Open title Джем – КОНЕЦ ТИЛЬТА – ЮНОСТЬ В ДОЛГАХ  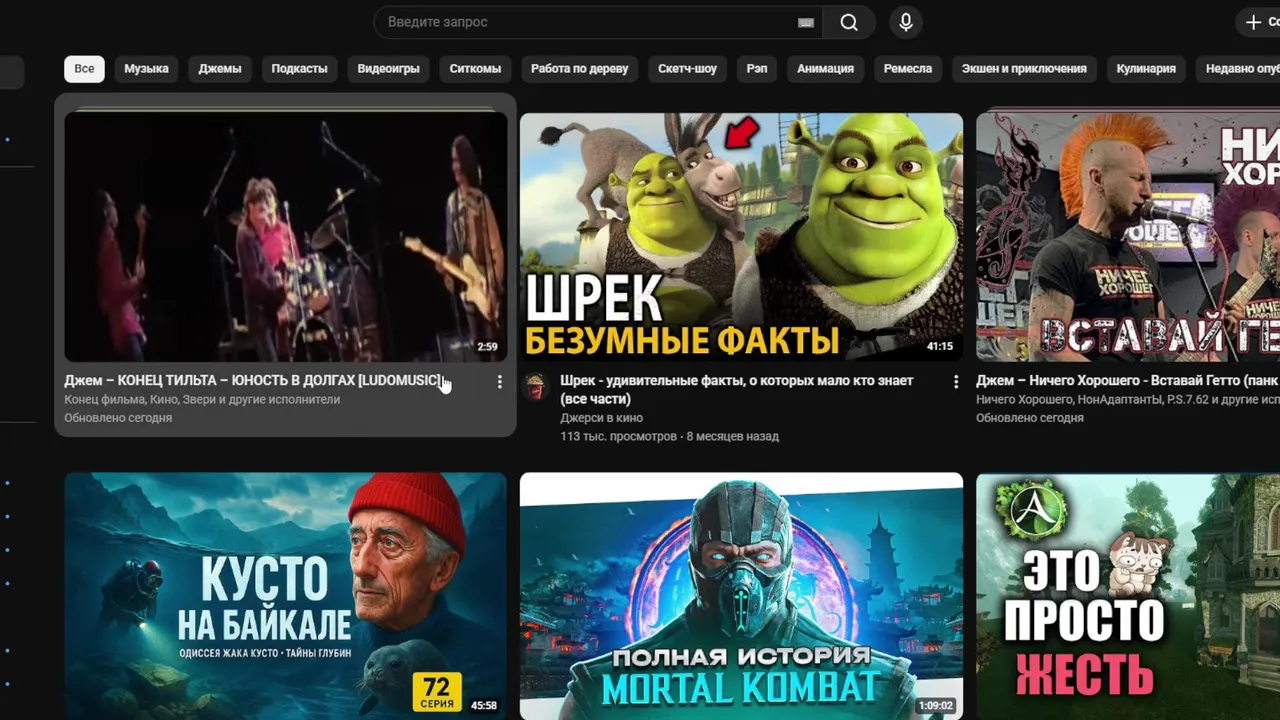(252, 381)
